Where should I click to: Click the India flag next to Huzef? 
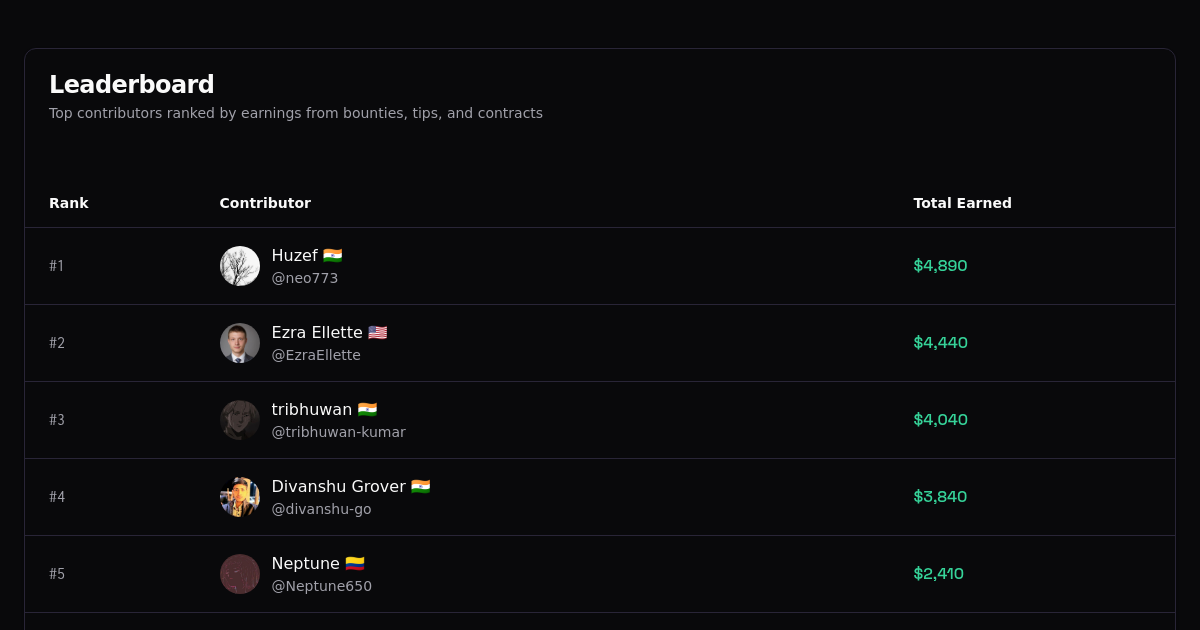(333, 255)
